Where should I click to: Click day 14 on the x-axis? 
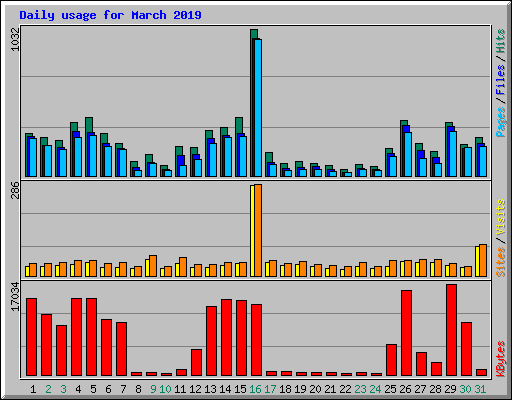pyautogui.click(x=225, y=389)
